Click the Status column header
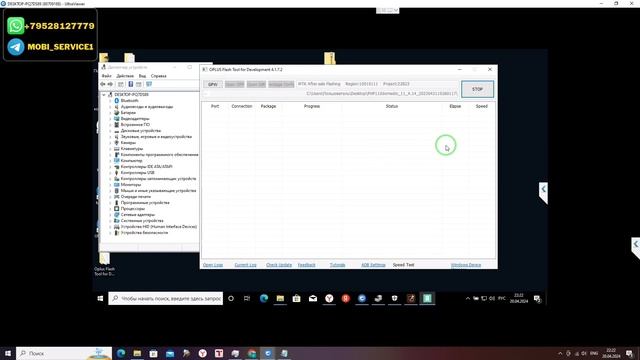640x360 pixels. pyautogui.click(x=391, y=106)
